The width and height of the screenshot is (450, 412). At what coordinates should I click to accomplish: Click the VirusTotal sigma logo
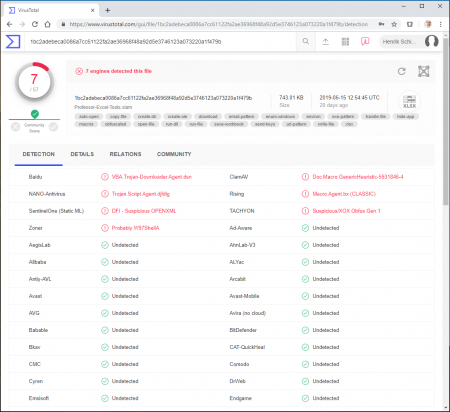13,42
